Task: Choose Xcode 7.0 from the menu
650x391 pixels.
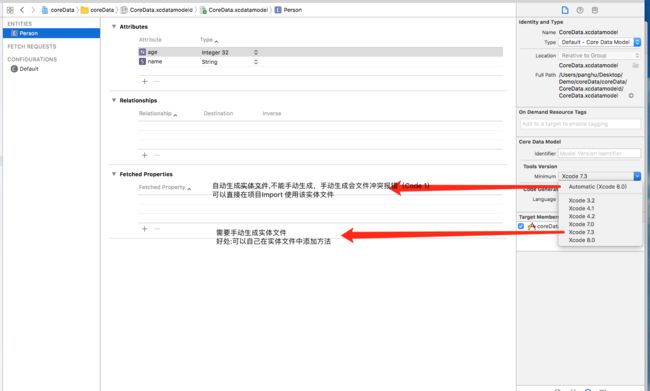Action: click(x=582, y=224)
